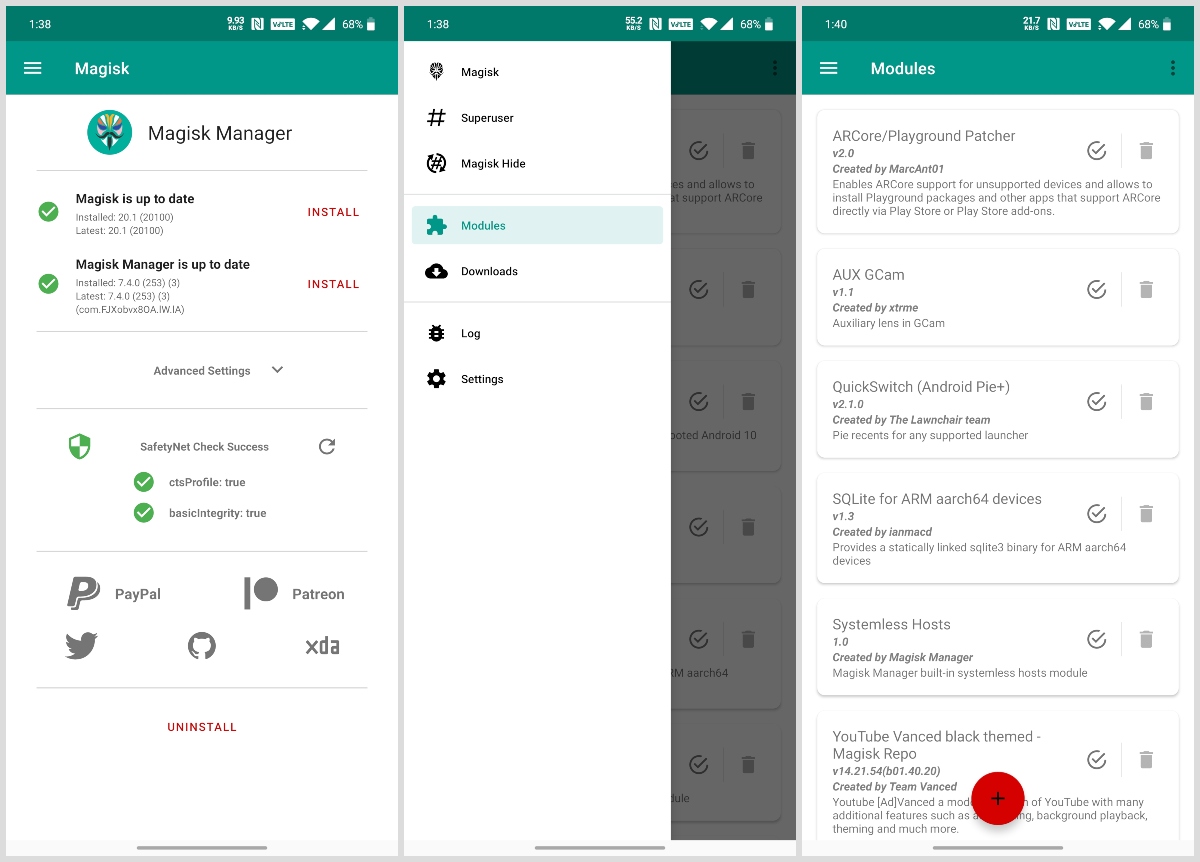
Task: Delete the ARCore/Playground Patcher module
Action: pyautogui.click(x=1147, y=151)
